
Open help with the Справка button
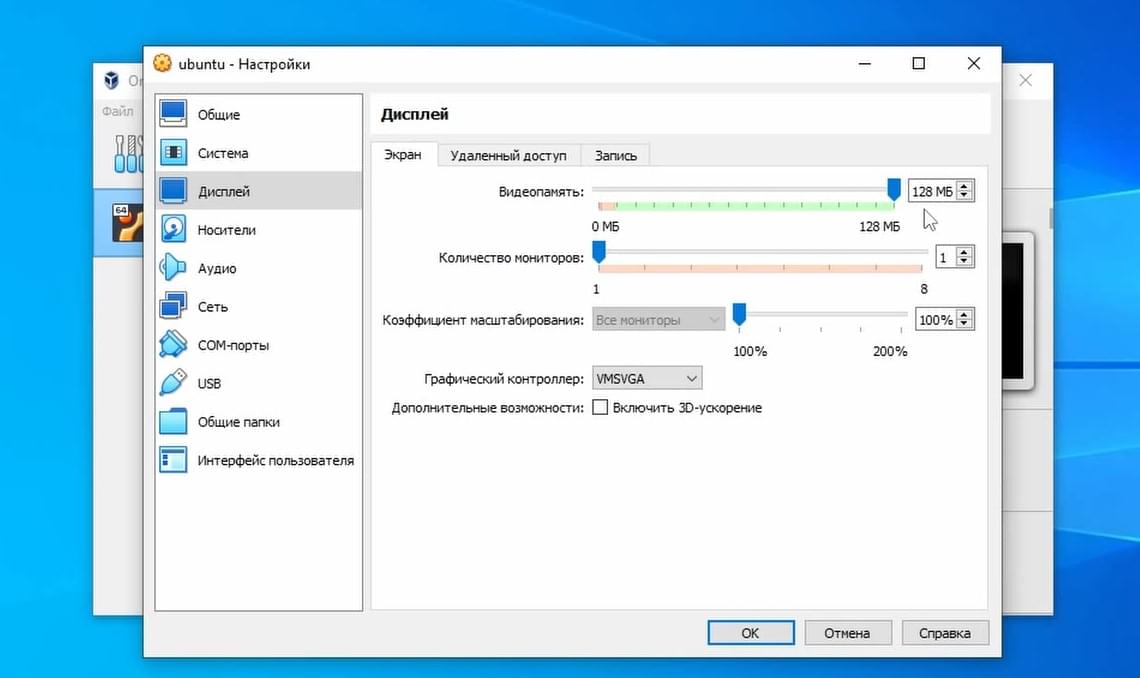(x=945, y=632)
